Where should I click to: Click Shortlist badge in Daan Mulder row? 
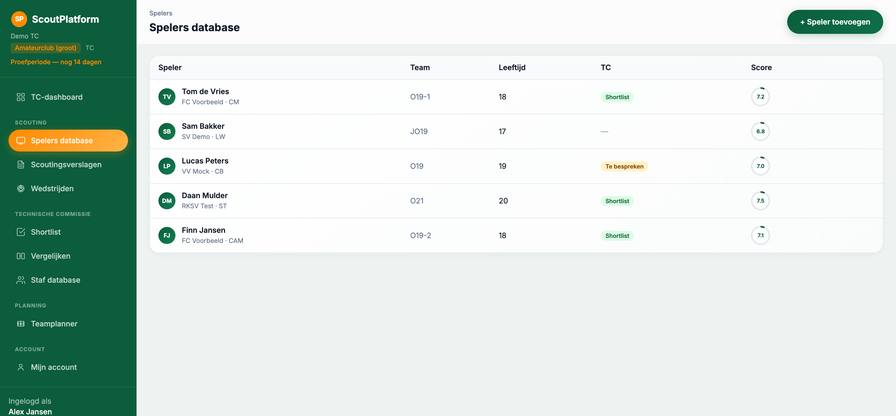[617, 201]
